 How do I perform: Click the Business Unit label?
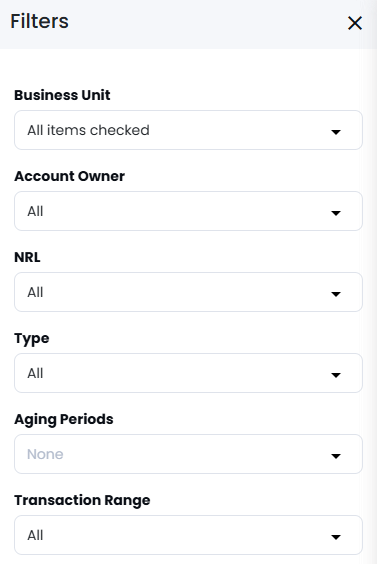coord(62,95)
